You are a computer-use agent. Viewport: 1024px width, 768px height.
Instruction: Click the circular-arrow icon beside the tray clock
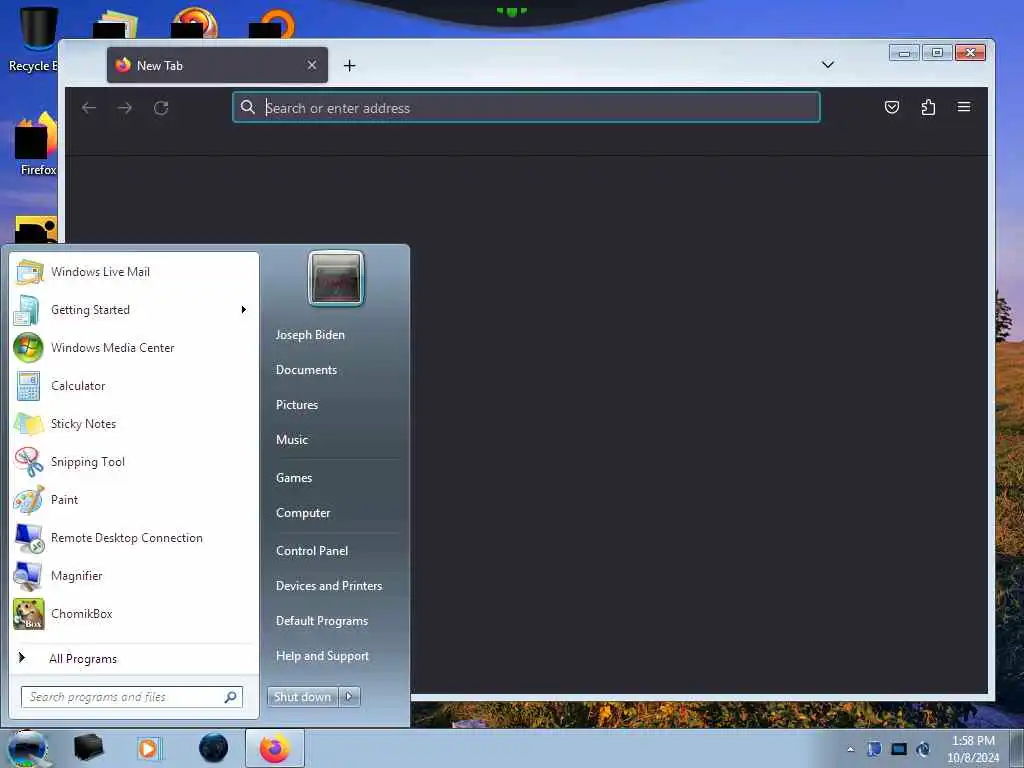(923, 749)
